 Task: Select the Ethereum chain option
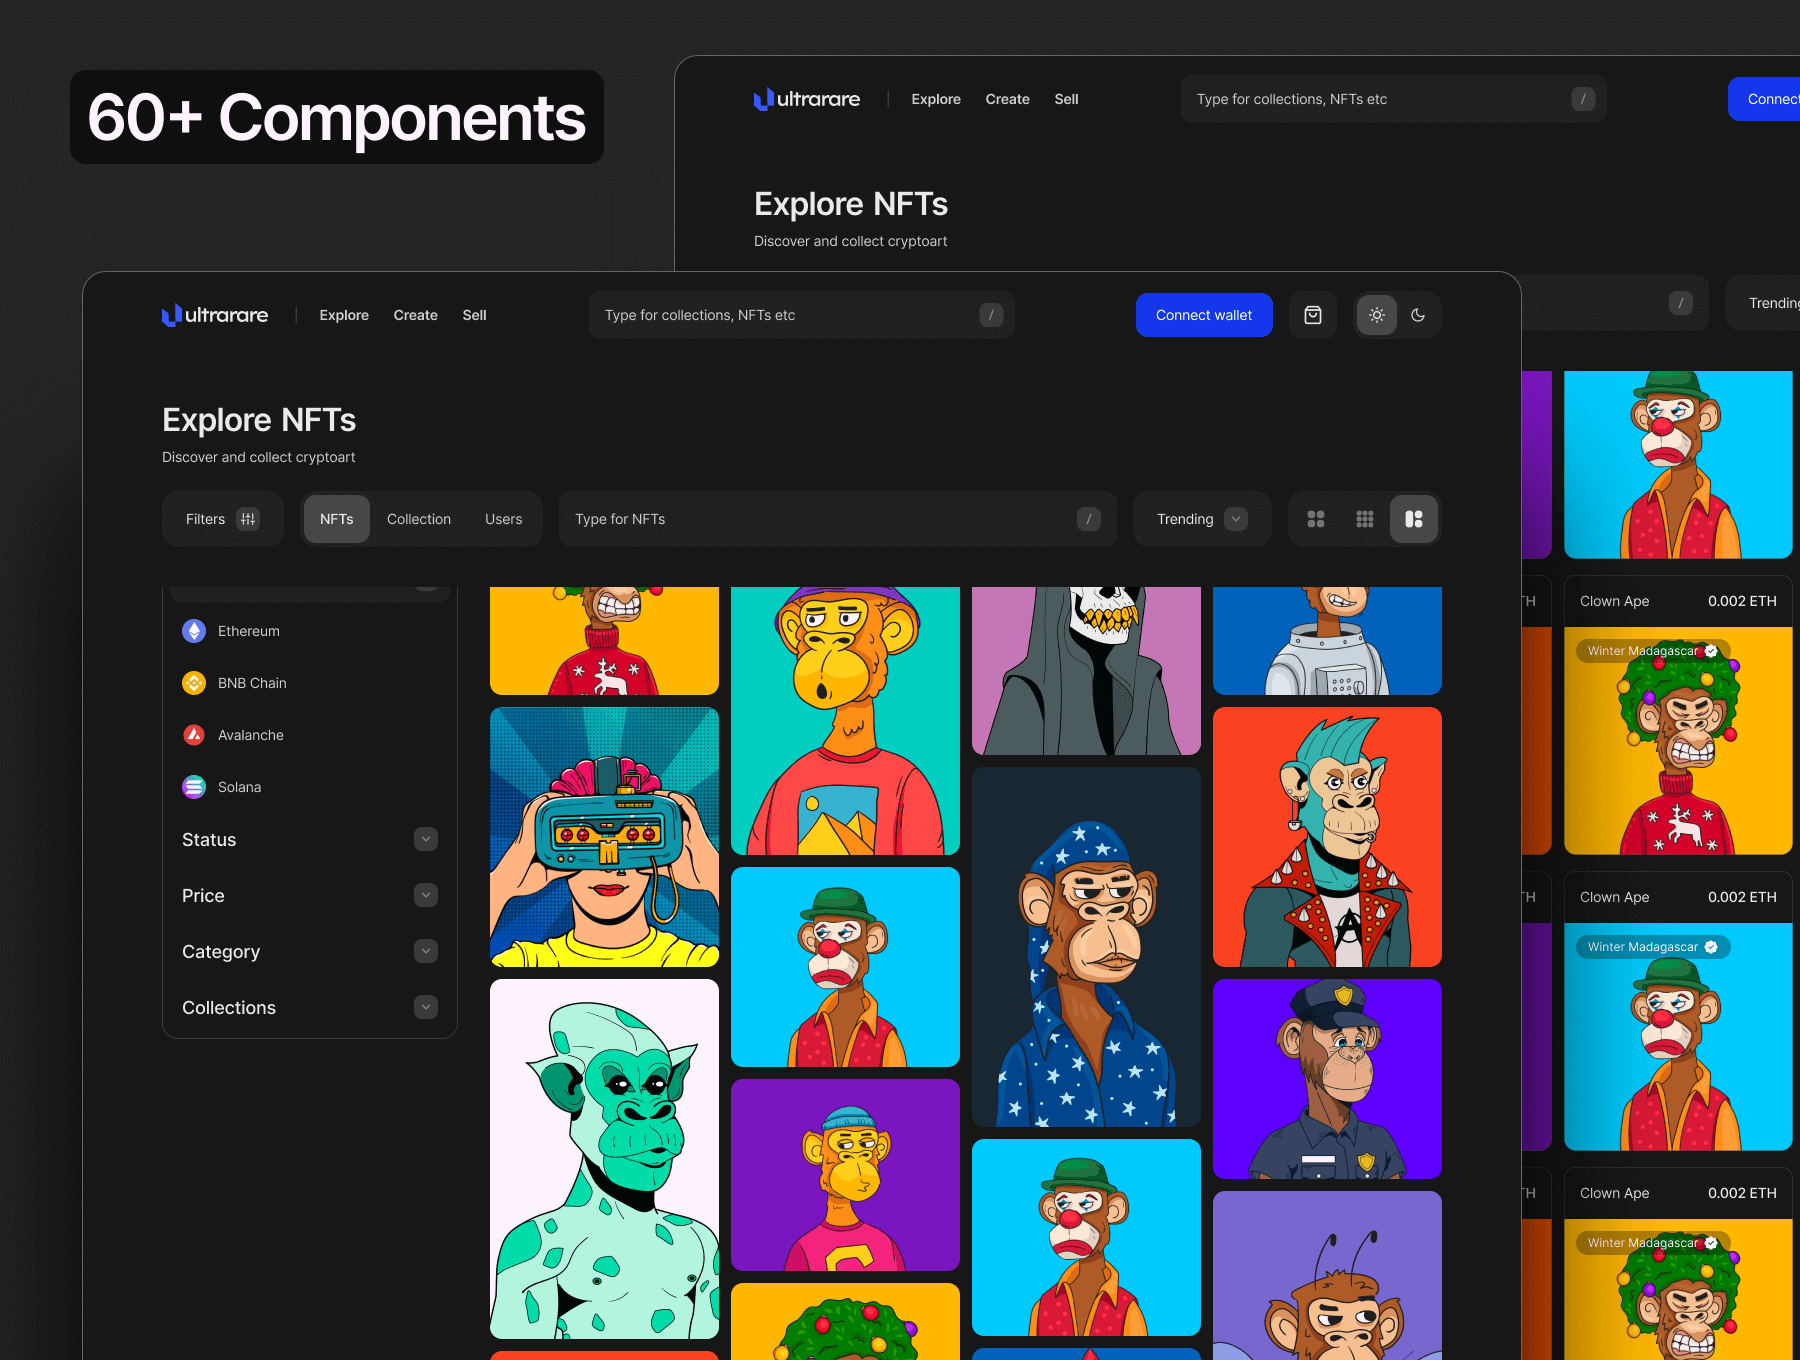coord(249,631)
